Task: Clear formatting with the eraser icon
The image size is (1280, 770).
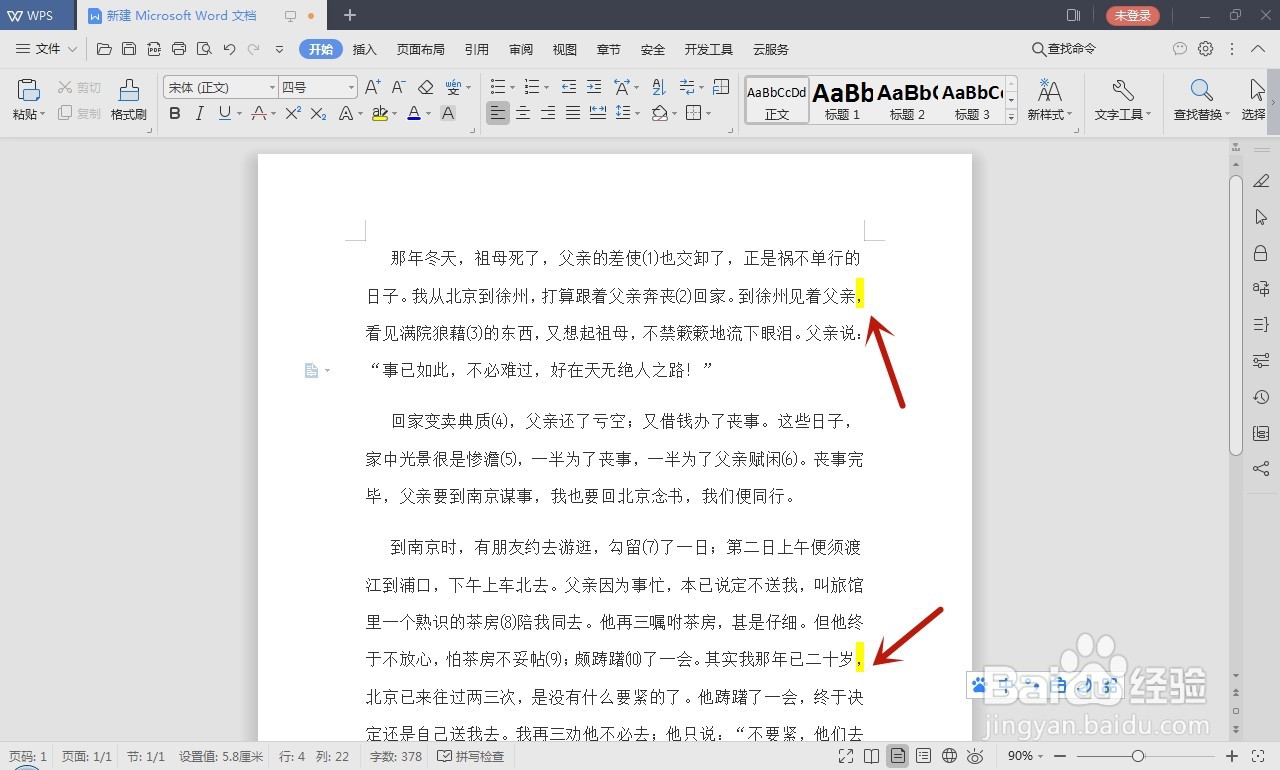Action: (x=426, y=88)
